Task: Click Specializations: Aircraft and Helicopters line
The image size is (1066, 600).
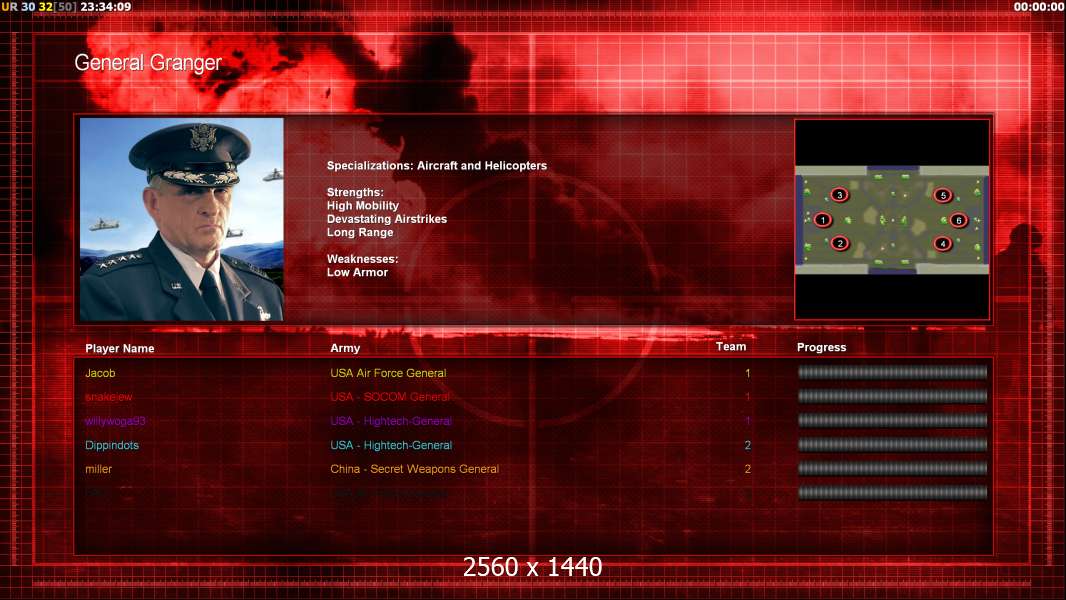Action: [436, 166]
